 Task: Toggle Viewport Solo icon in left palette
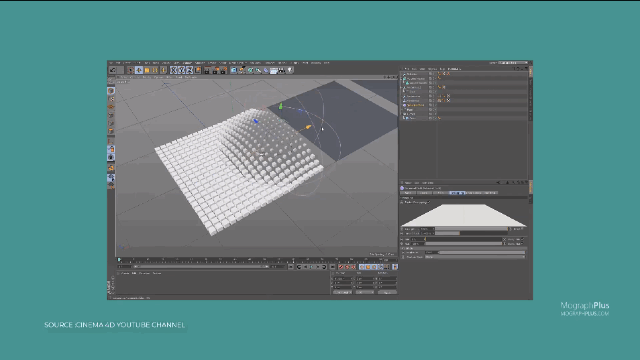(111, 157)
